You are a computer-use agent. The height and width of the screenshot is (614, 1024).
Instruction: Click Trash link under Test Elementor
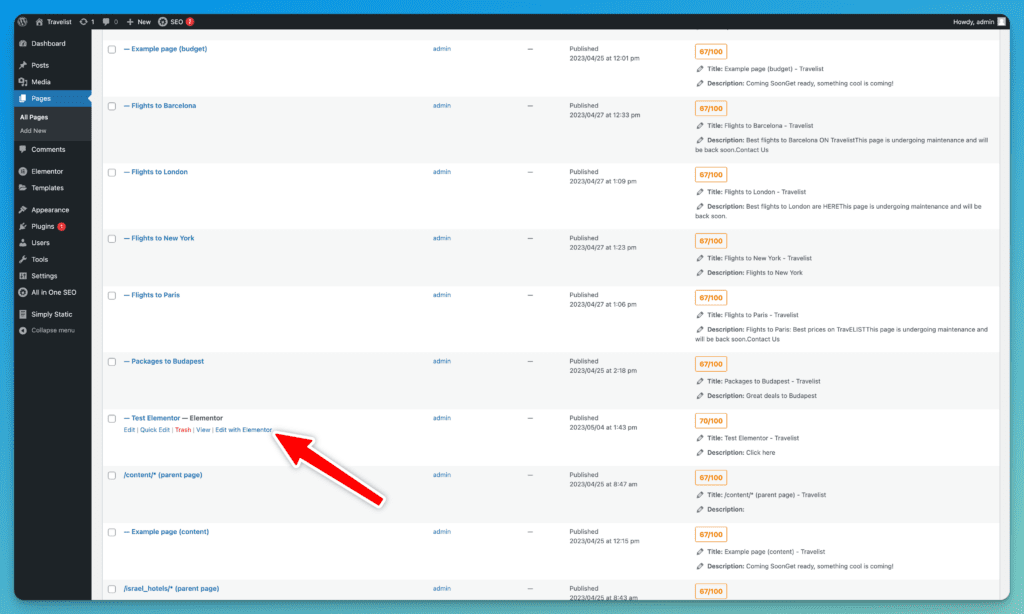click(183, 430)
